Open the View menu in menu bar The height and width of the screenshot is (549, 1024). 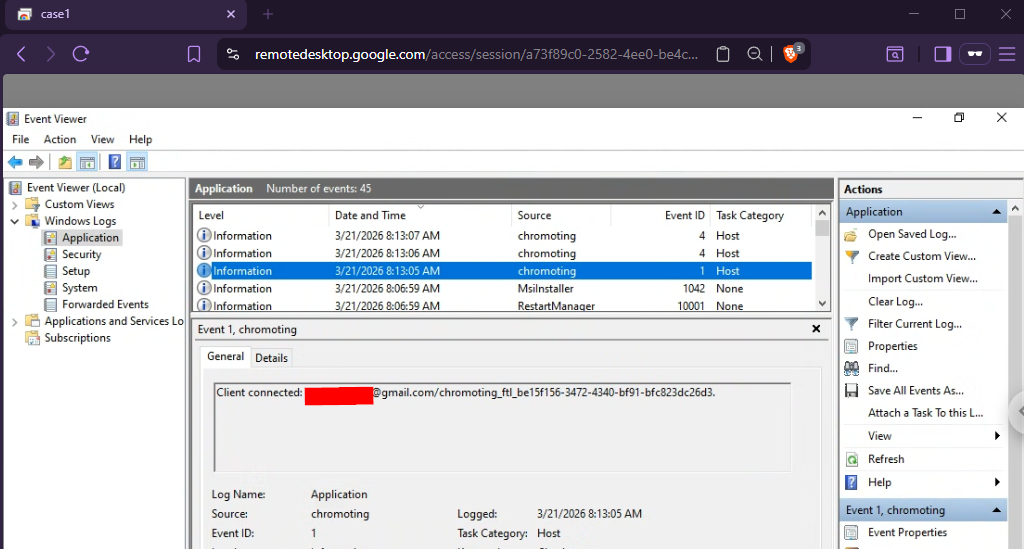coord(103,139)
